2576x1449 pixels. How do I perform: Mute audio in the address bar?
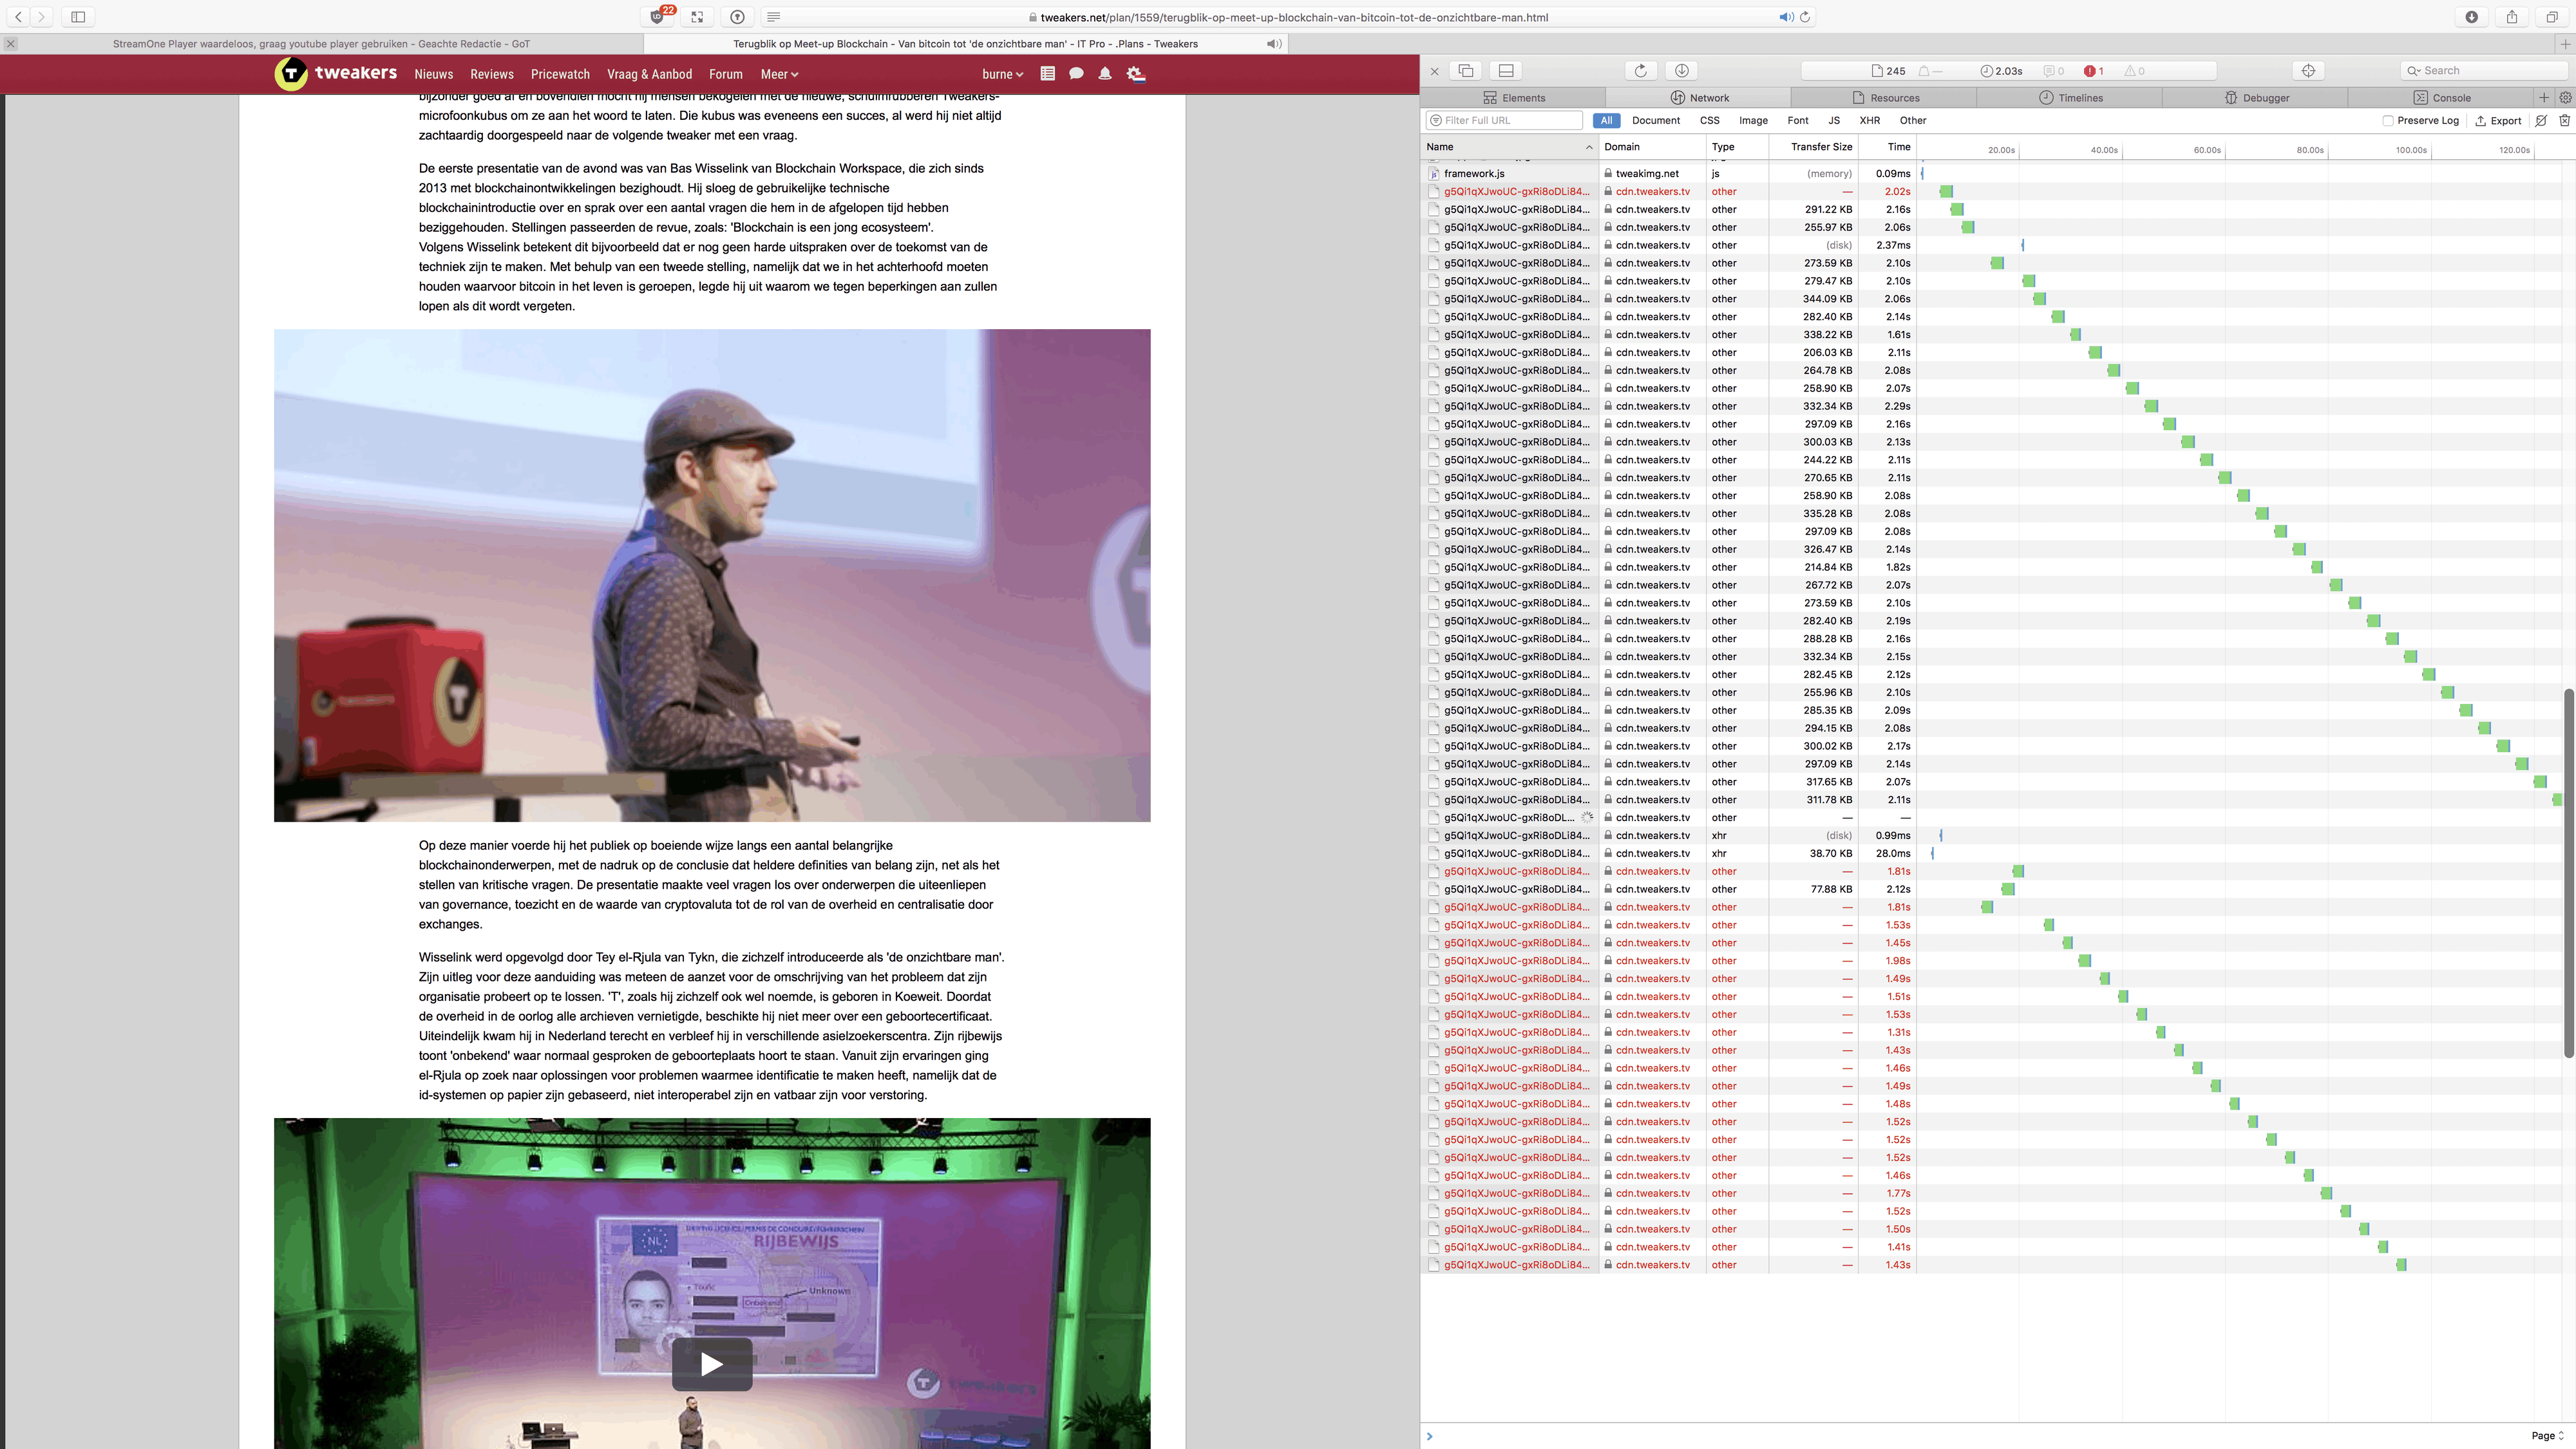1786,17
